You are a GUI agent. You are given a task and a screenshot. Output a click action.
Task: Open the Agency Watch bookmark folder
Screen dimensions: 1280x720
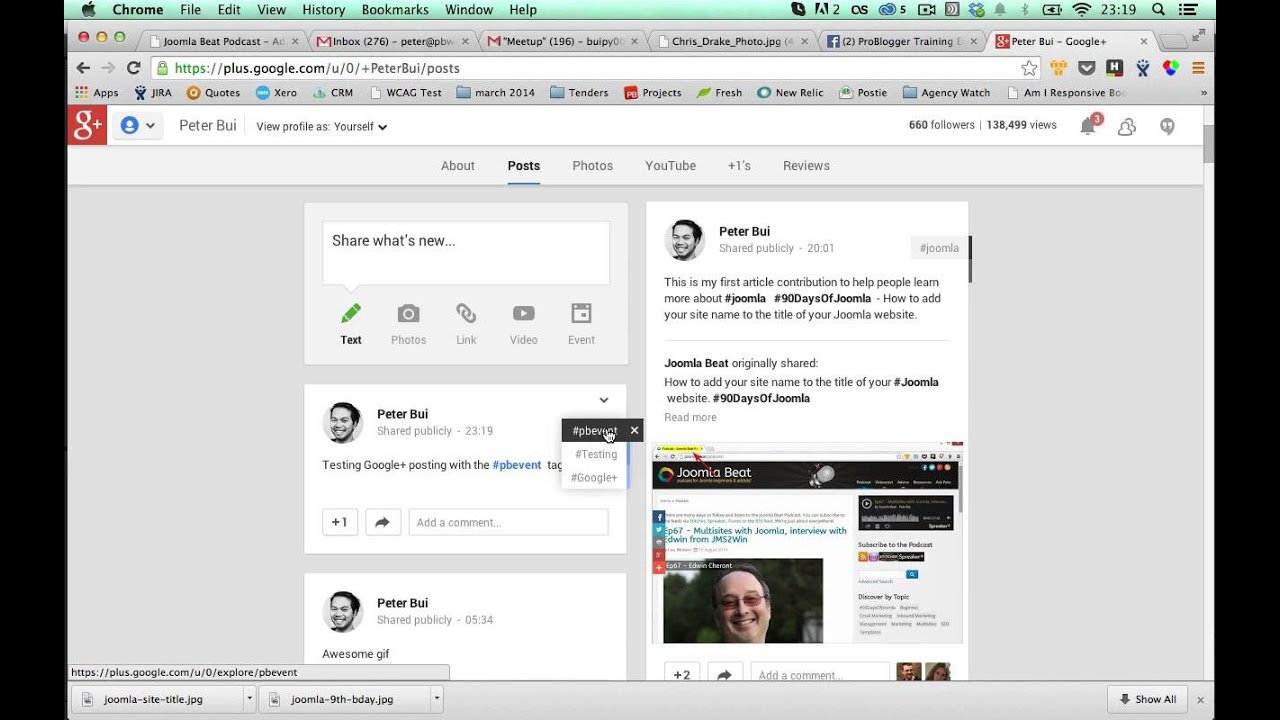coord(946,92)
